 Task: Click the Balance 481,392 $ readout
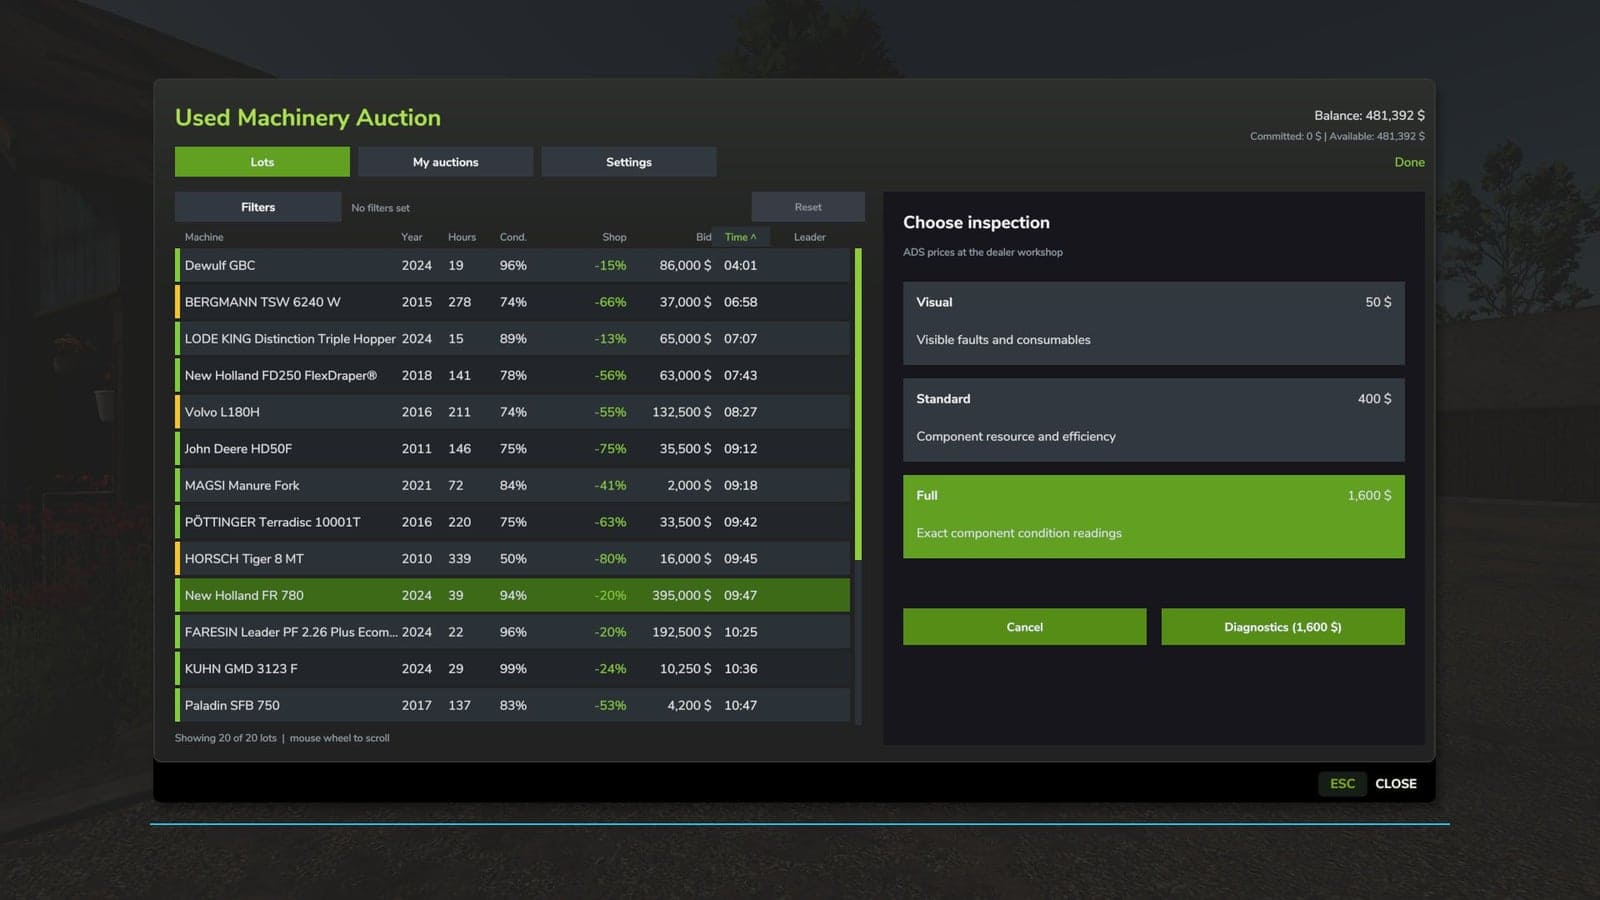1369,116
